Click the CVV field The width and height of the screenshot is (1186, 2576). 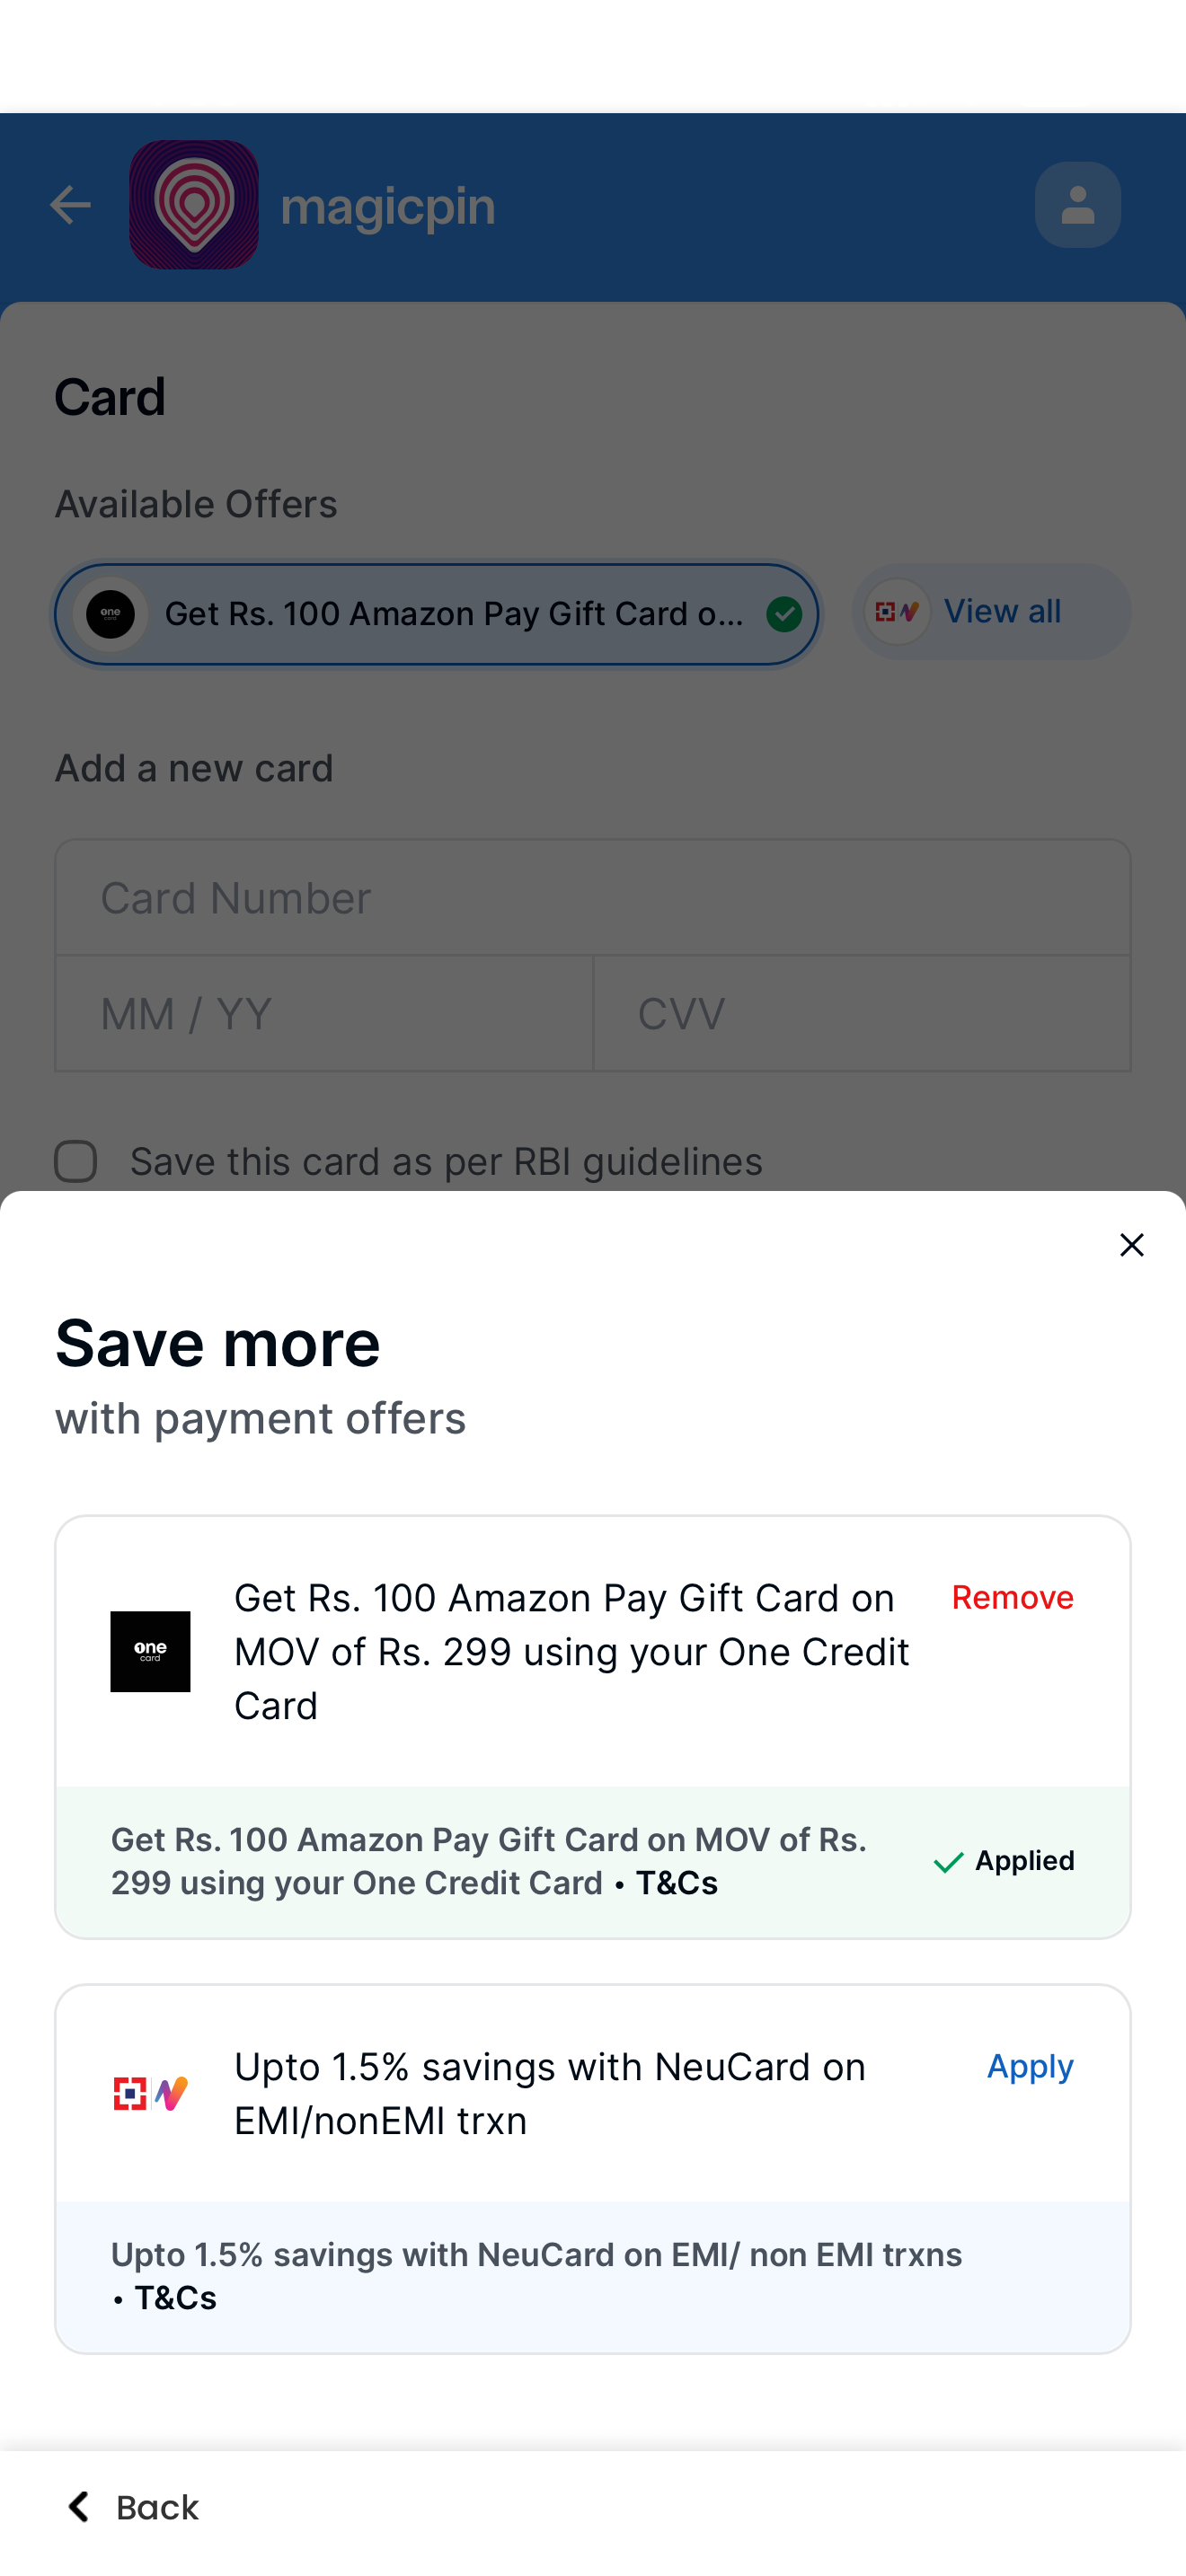(x=862, y=1013)
